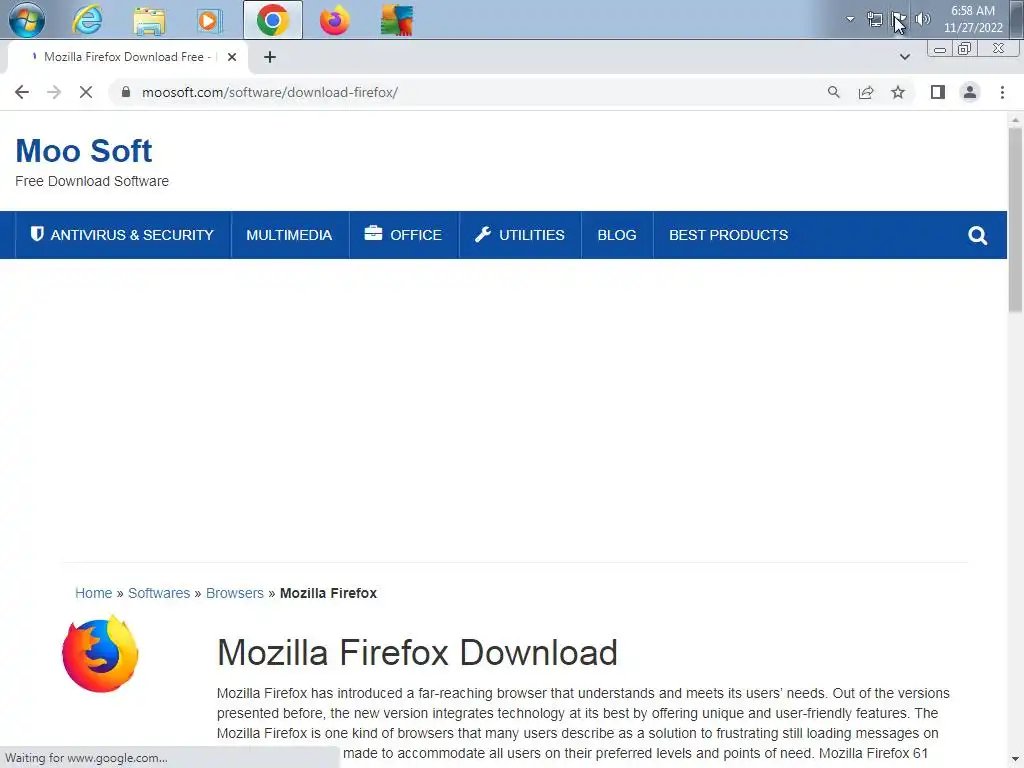Open a new tab with plus button
The height and width of the screenshot is (768, 1024).
(270, 57)
